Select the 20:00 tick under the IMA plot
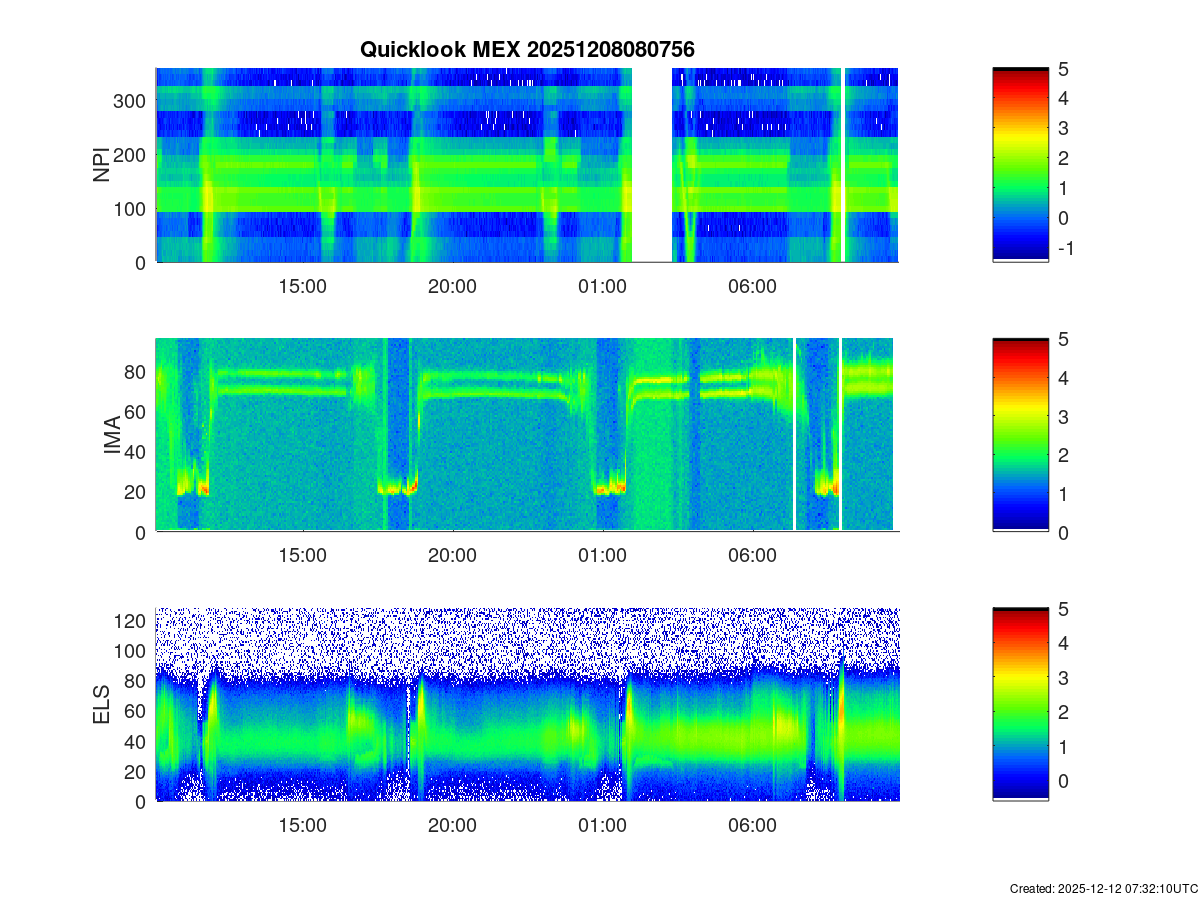This screenshot has height=900, width=1200. pos(452,556)
